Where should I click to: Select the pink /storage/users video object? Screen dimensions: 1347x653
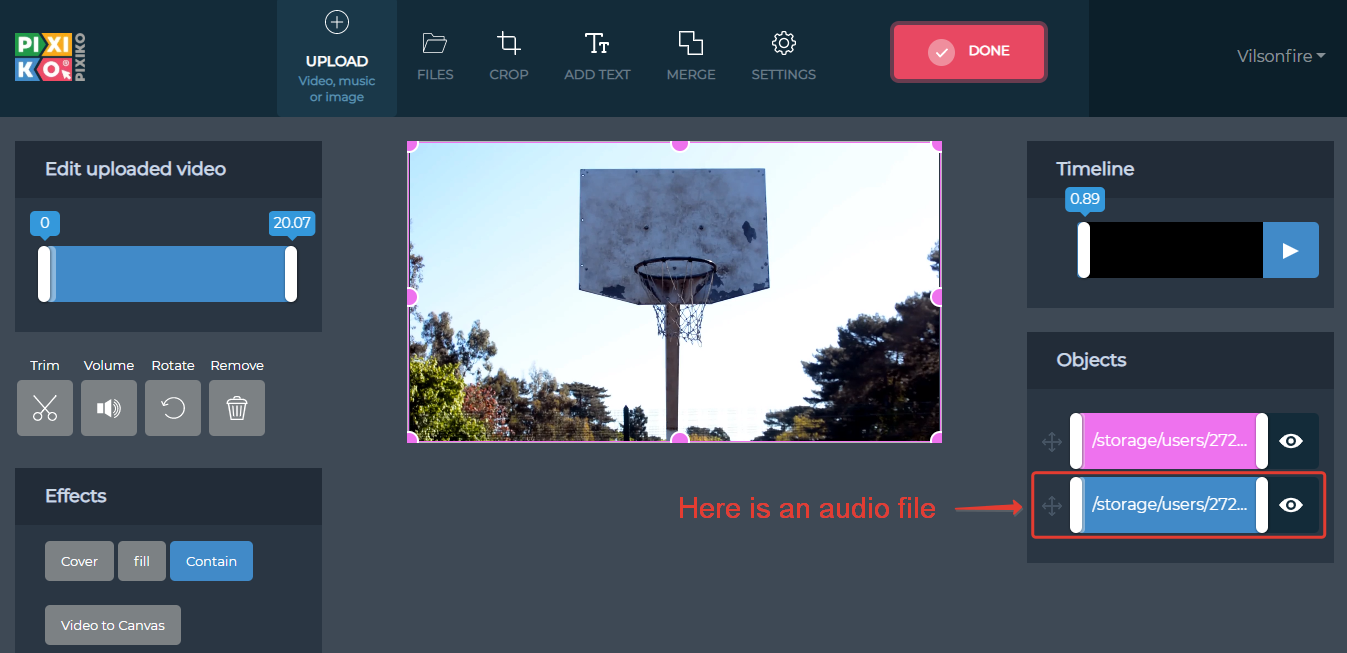[1169, 441]
